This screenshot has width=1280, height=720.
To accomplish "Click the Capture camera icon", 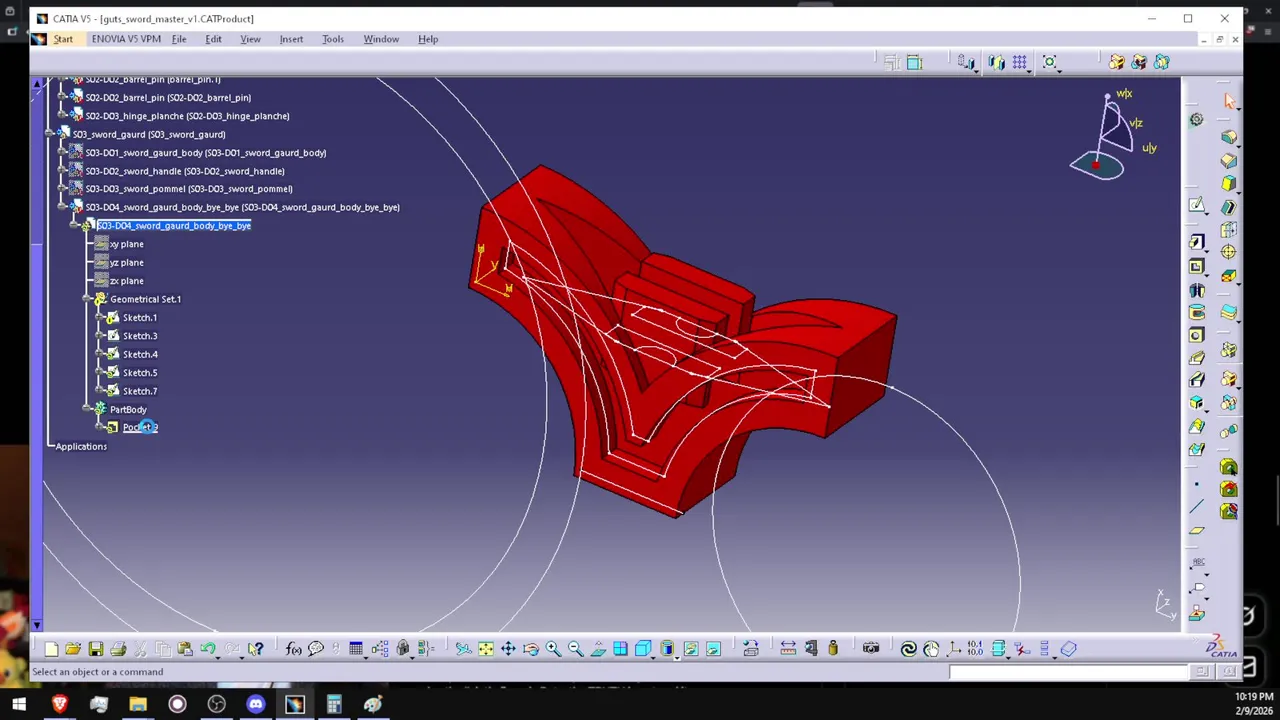I will tap(871, 649).
